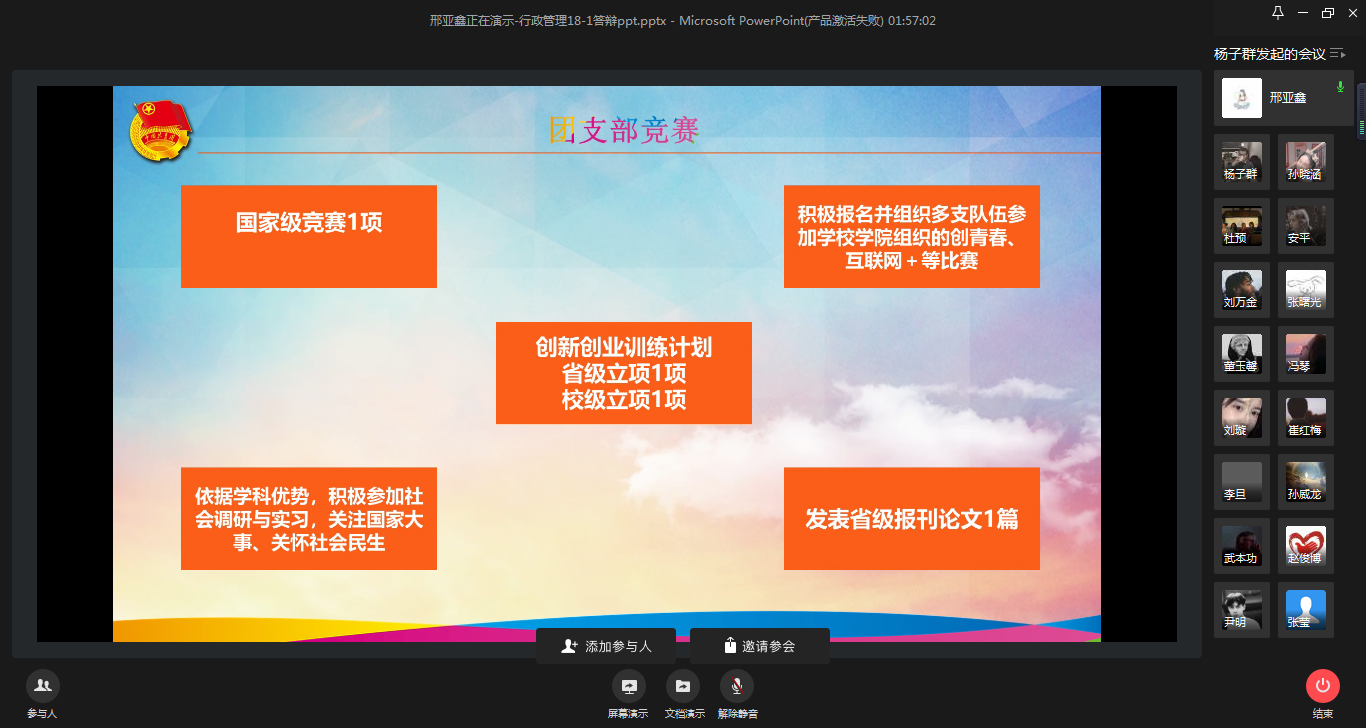
Task: Select participant 杨子群 thumbnail
Action: [1242, 162]
